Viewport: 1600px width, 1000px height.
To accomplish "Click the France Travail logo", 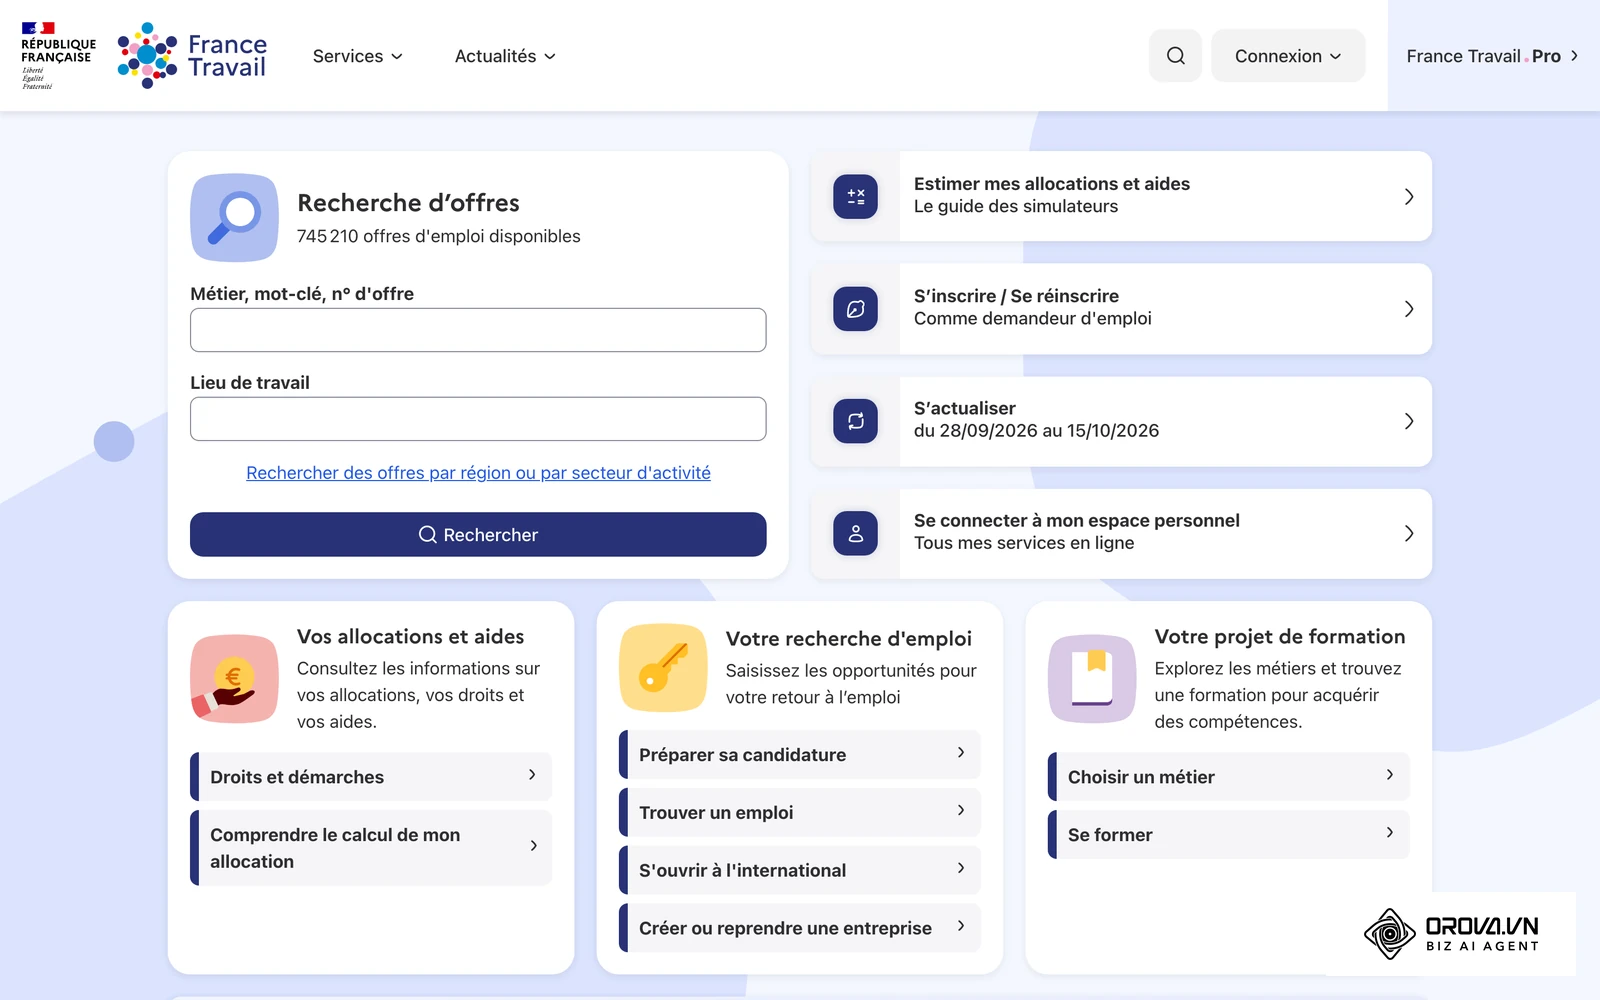I will [x=192, y=56].
